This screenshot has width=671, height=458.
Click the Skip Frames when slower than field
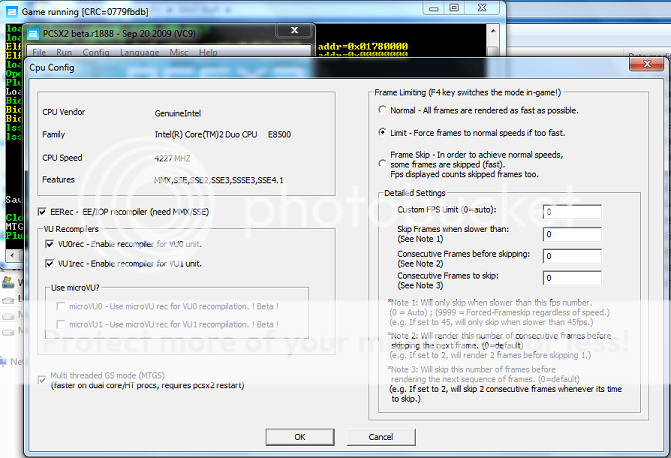click(571, 234)
